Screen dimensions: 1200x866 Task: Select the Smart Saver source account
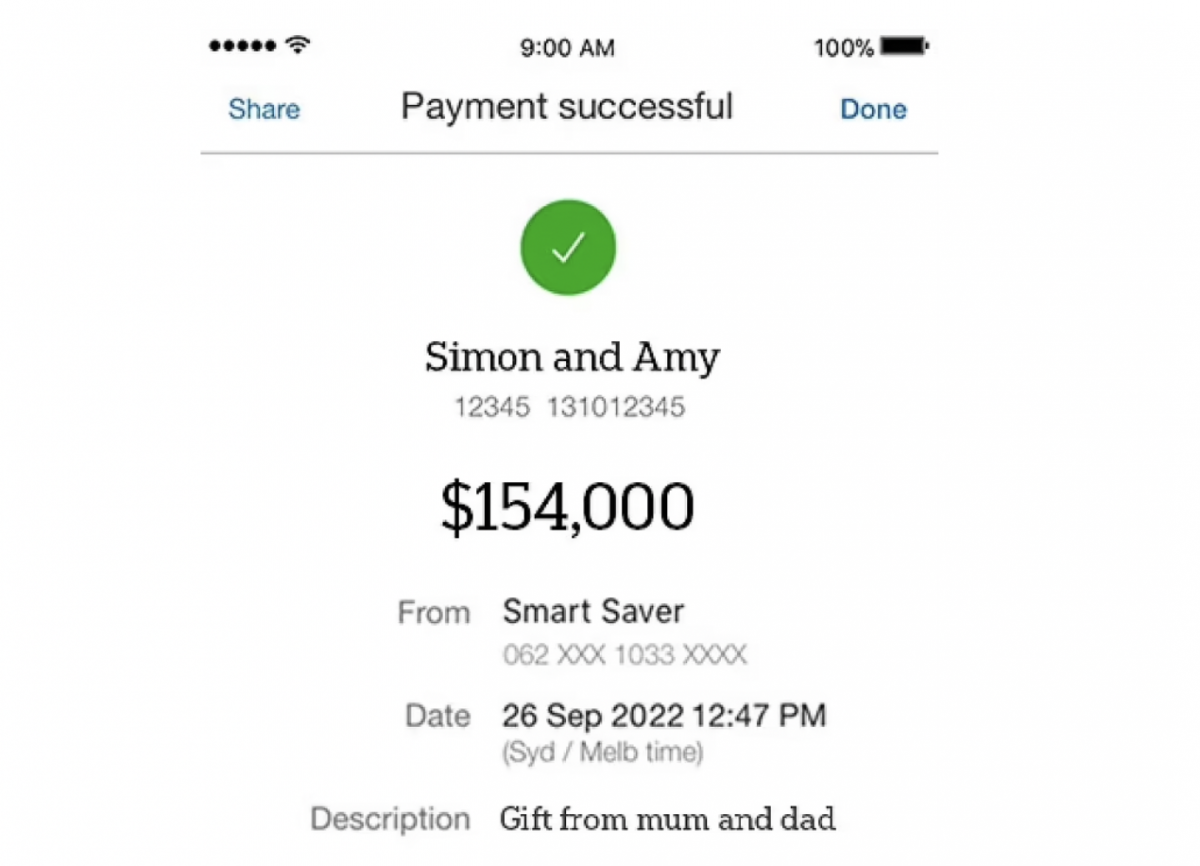(593, 611)
